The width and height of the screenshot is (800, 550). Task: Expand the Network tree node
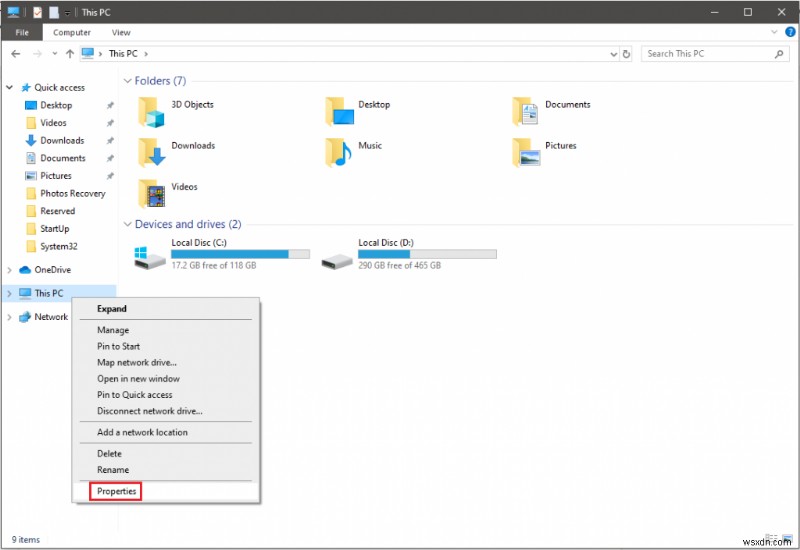[x=9, y=317]
